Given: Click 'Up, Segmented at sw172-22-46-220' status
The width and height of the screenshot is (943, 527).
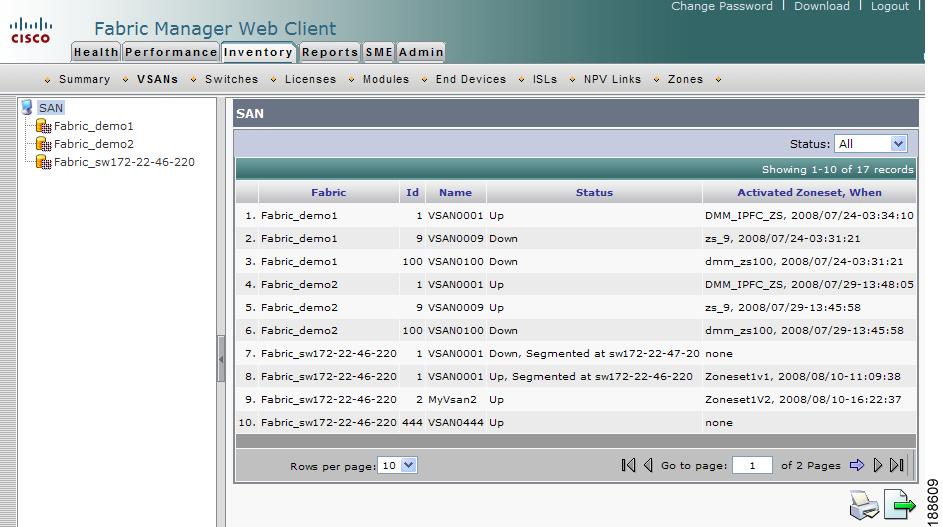Looking at the screenshot, I should pos(591,377).
